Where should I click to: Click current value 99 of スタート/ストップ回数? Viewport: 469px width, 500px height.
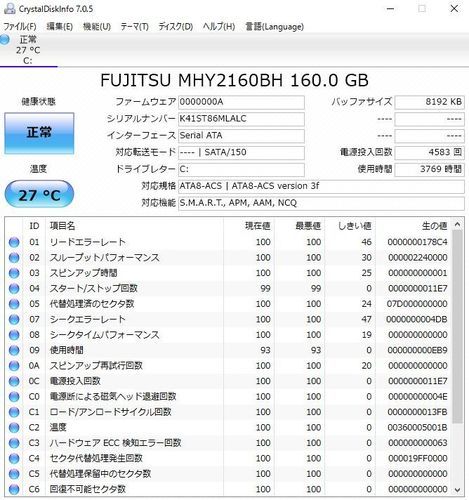(265, 289)
